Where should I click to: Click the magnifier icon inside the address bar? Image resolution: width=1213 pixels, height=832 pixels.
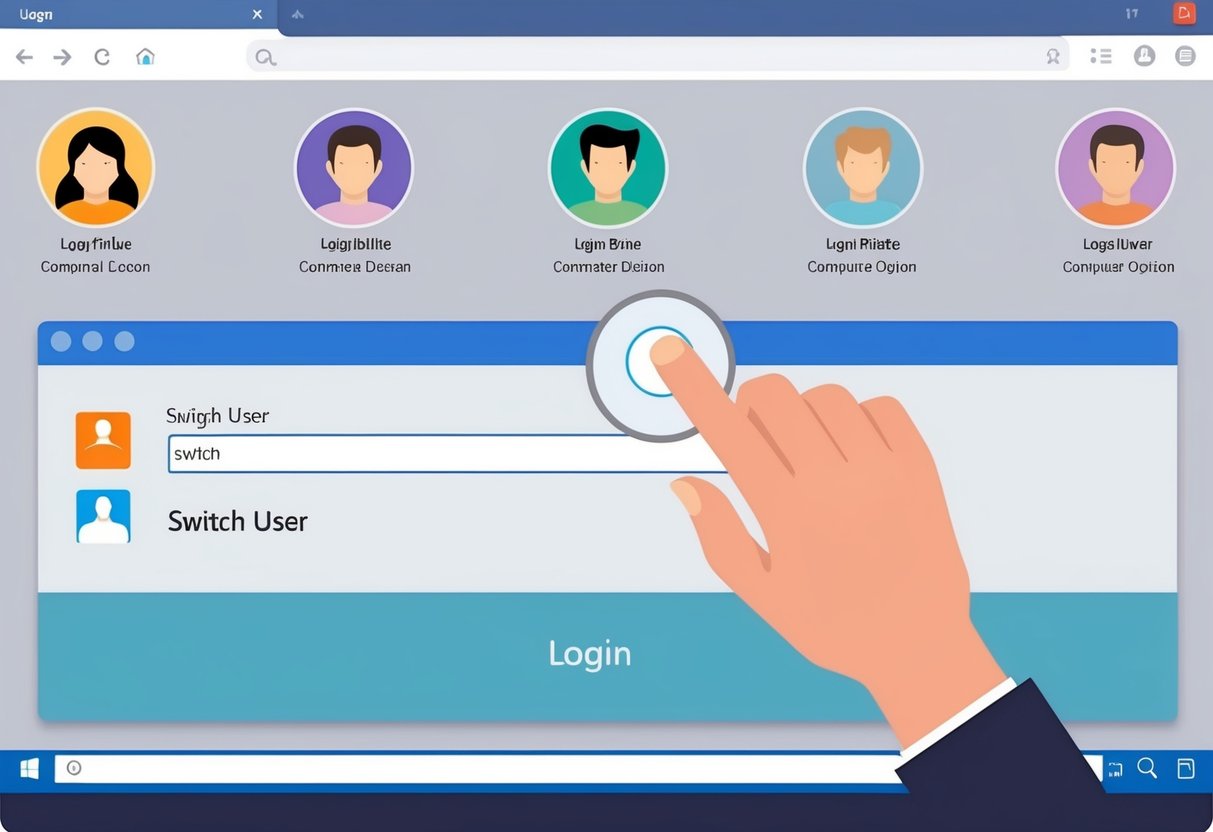point(264,56)
